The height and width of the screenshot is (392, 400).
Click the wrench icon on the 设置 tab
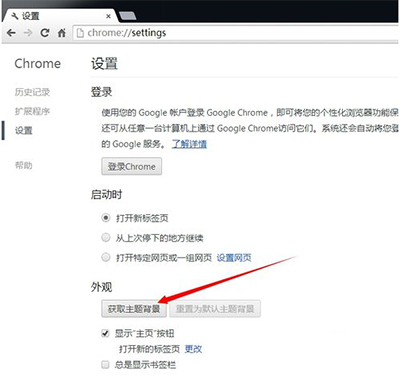(15, 16)
